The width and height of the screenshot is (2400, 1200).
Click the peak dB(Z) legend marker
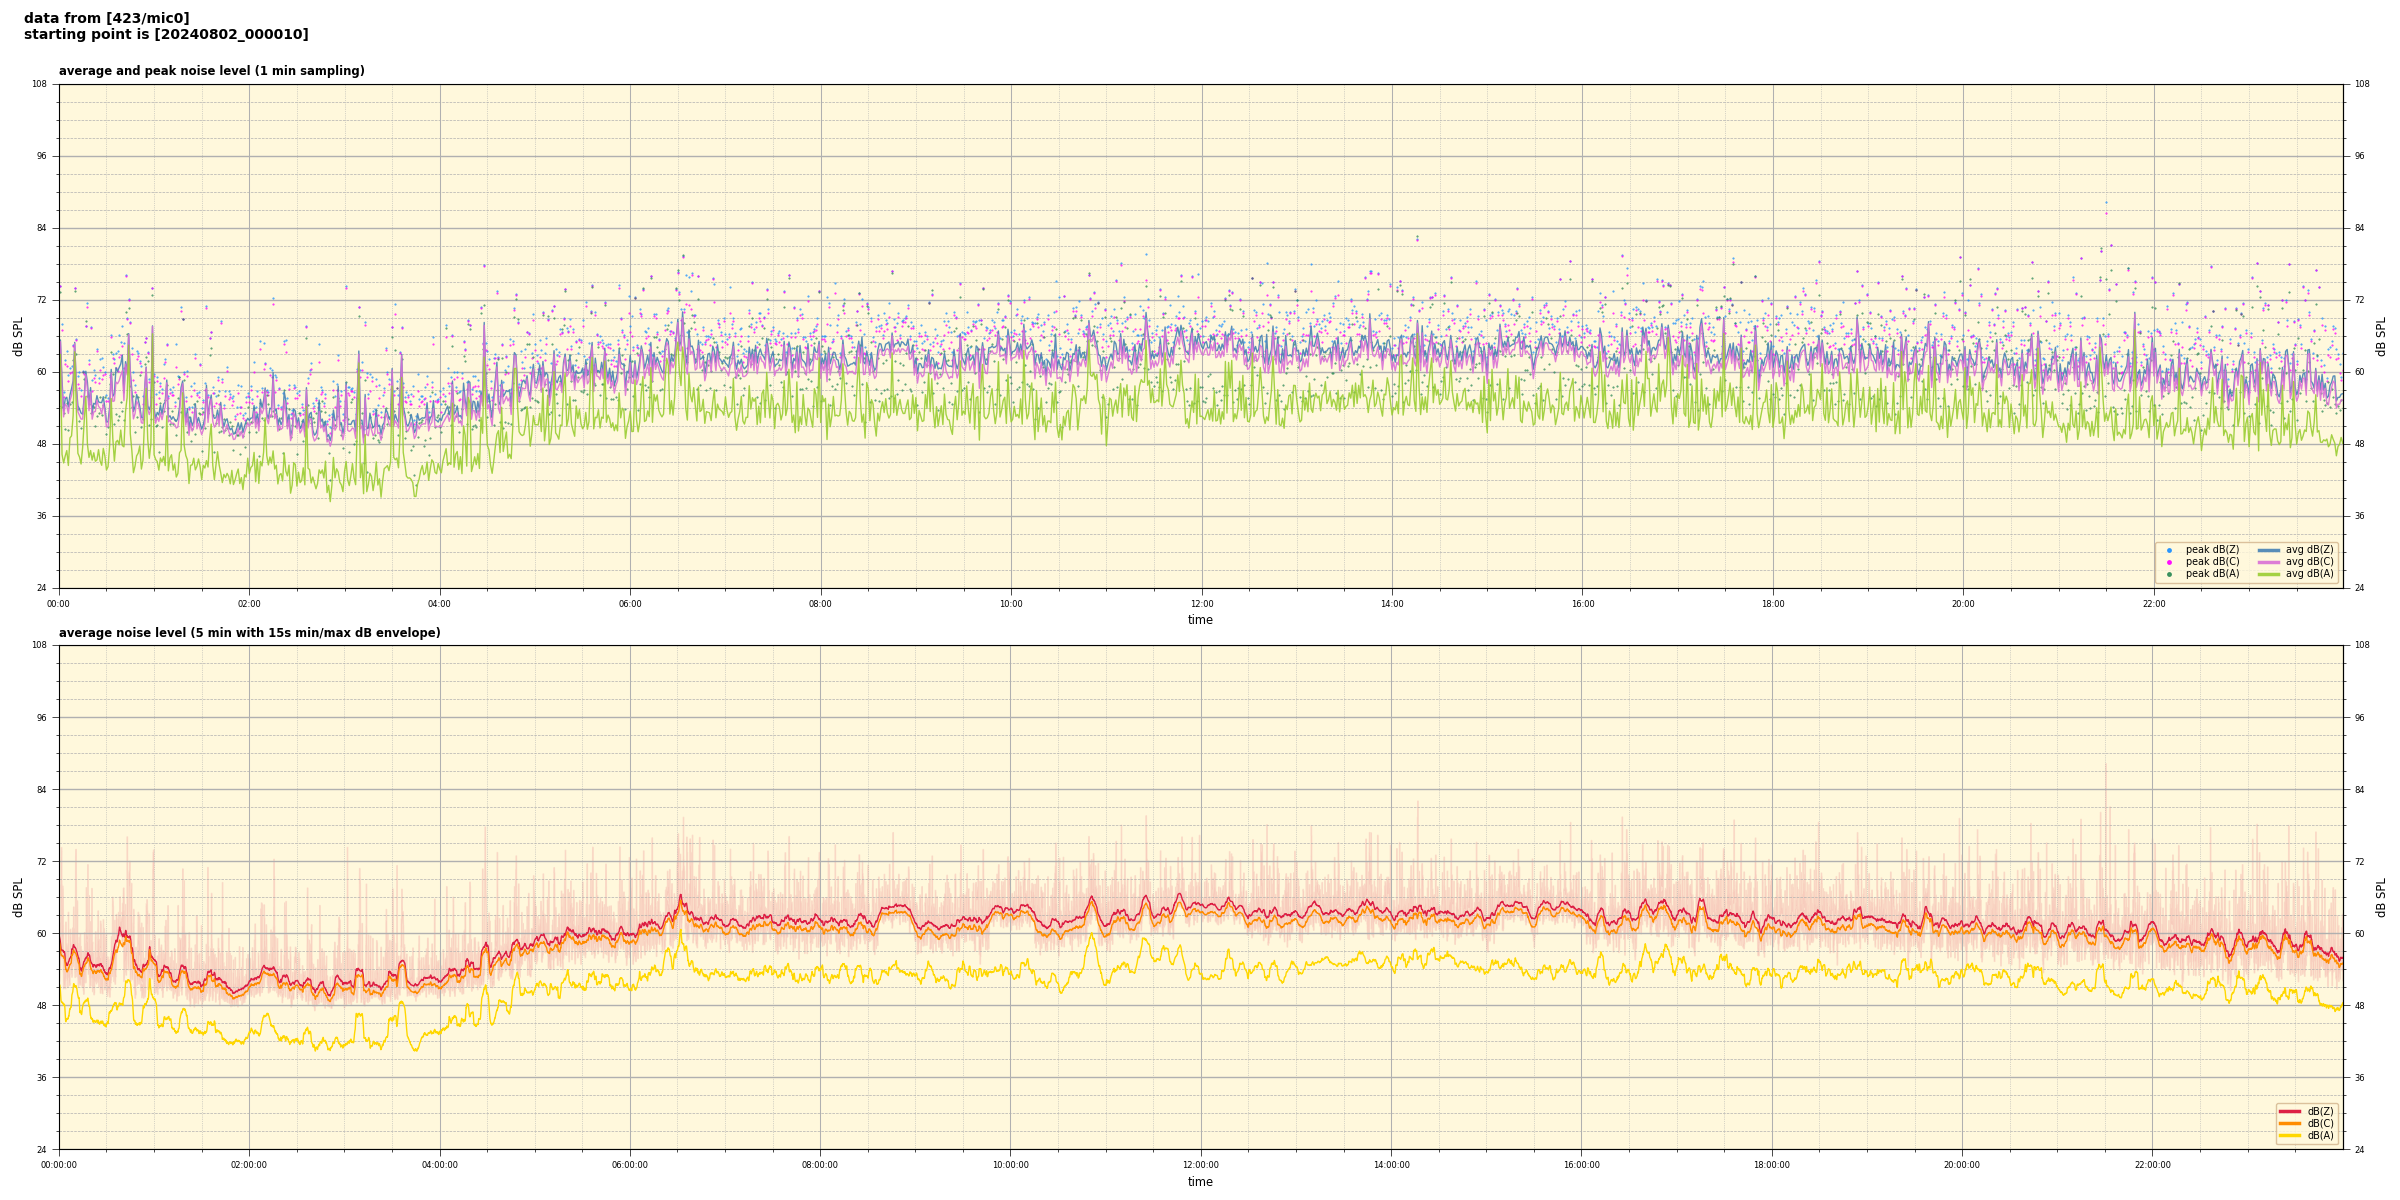point(2169,550)
